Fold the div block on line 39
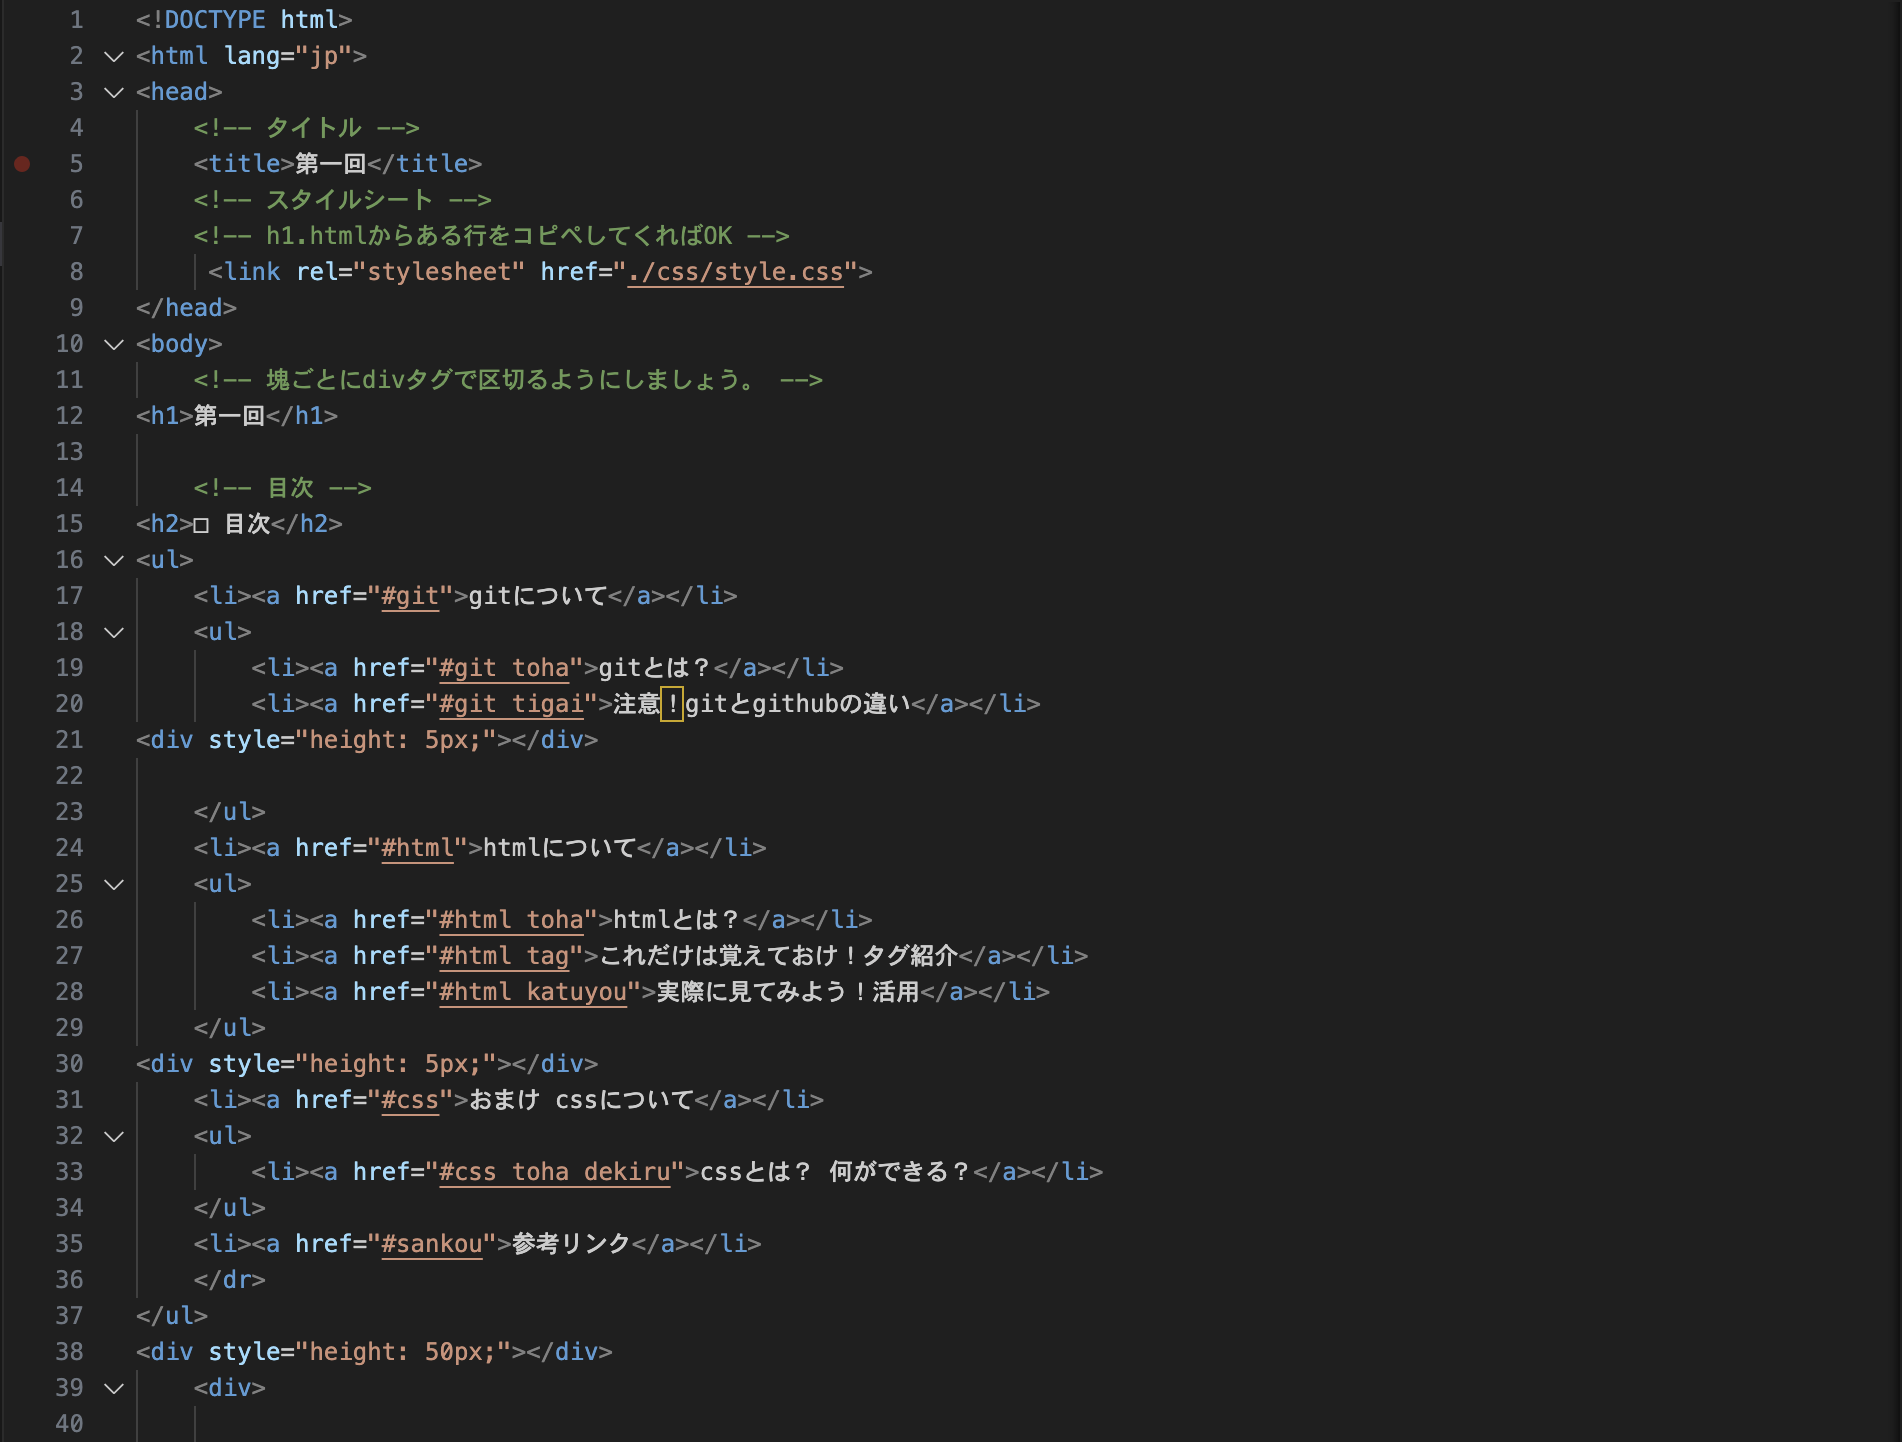Viewport: 1902px width, 1442px height. pyautogui.click(x=114, y=1389)
